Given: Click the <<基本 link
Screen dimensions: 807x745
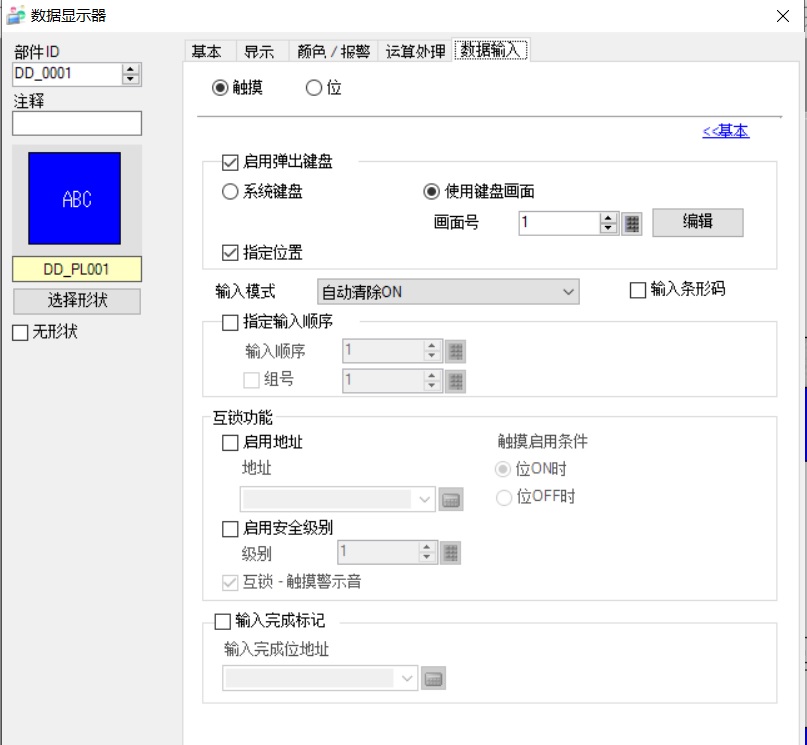Looking at the screenshot, I should tap(725, 131).
